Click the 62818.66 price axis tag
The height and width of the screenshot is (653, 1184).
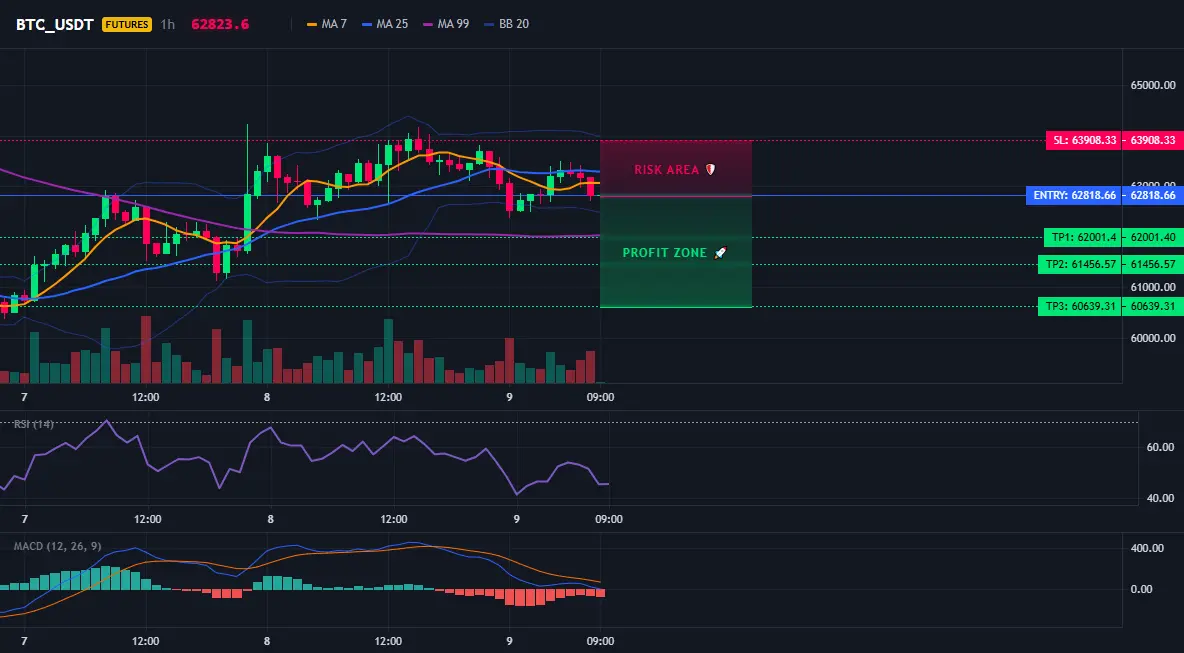[x=1153, y=196]
